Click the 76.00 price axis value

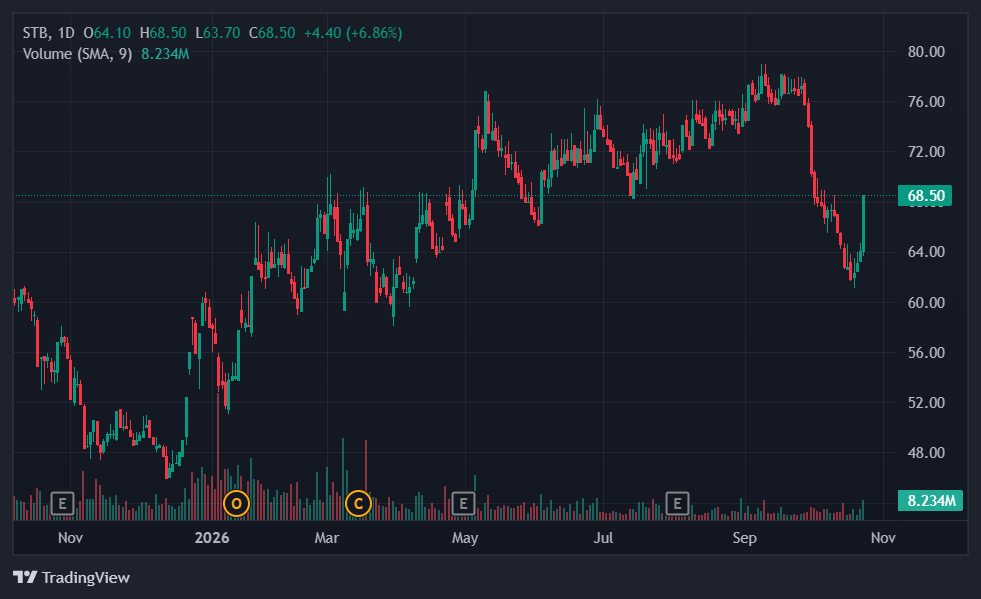926,101
